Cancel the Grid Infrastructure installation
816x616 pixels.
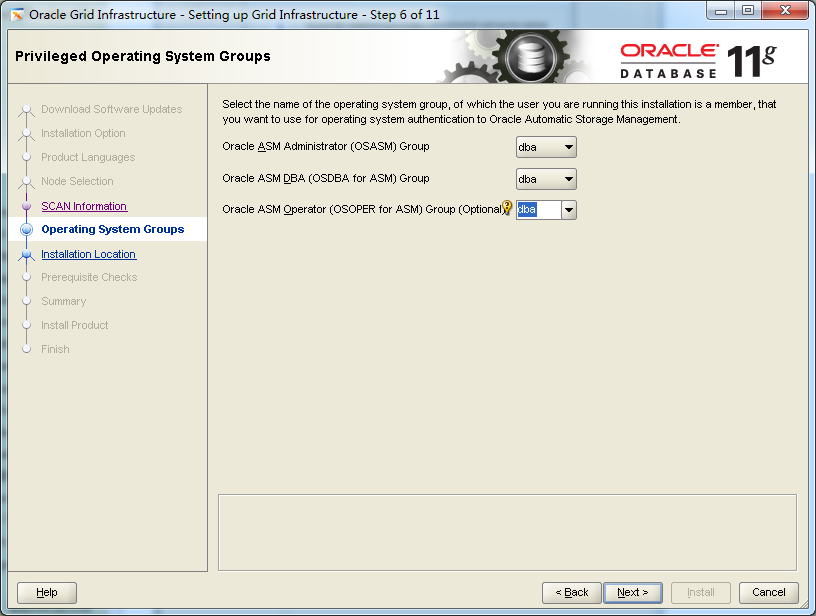pos(769,592)
